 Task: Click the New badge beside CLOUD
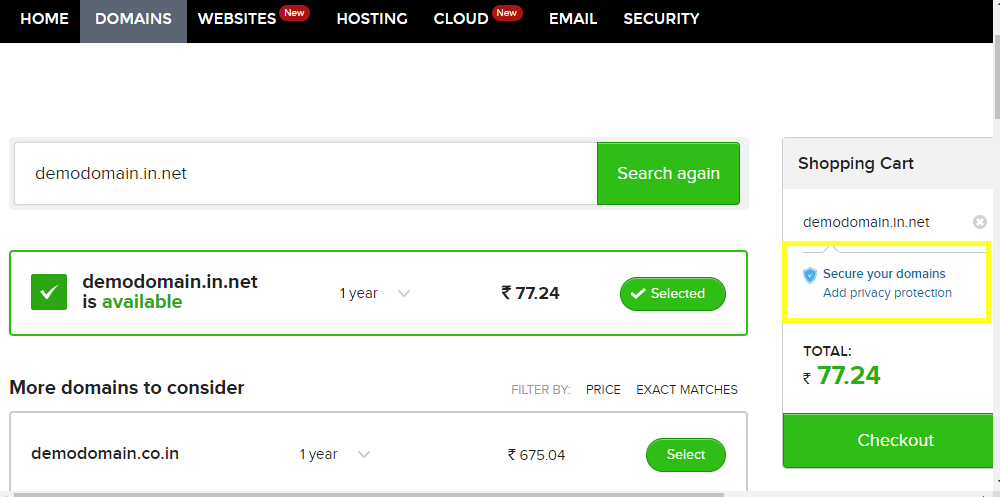click(507, 13)
